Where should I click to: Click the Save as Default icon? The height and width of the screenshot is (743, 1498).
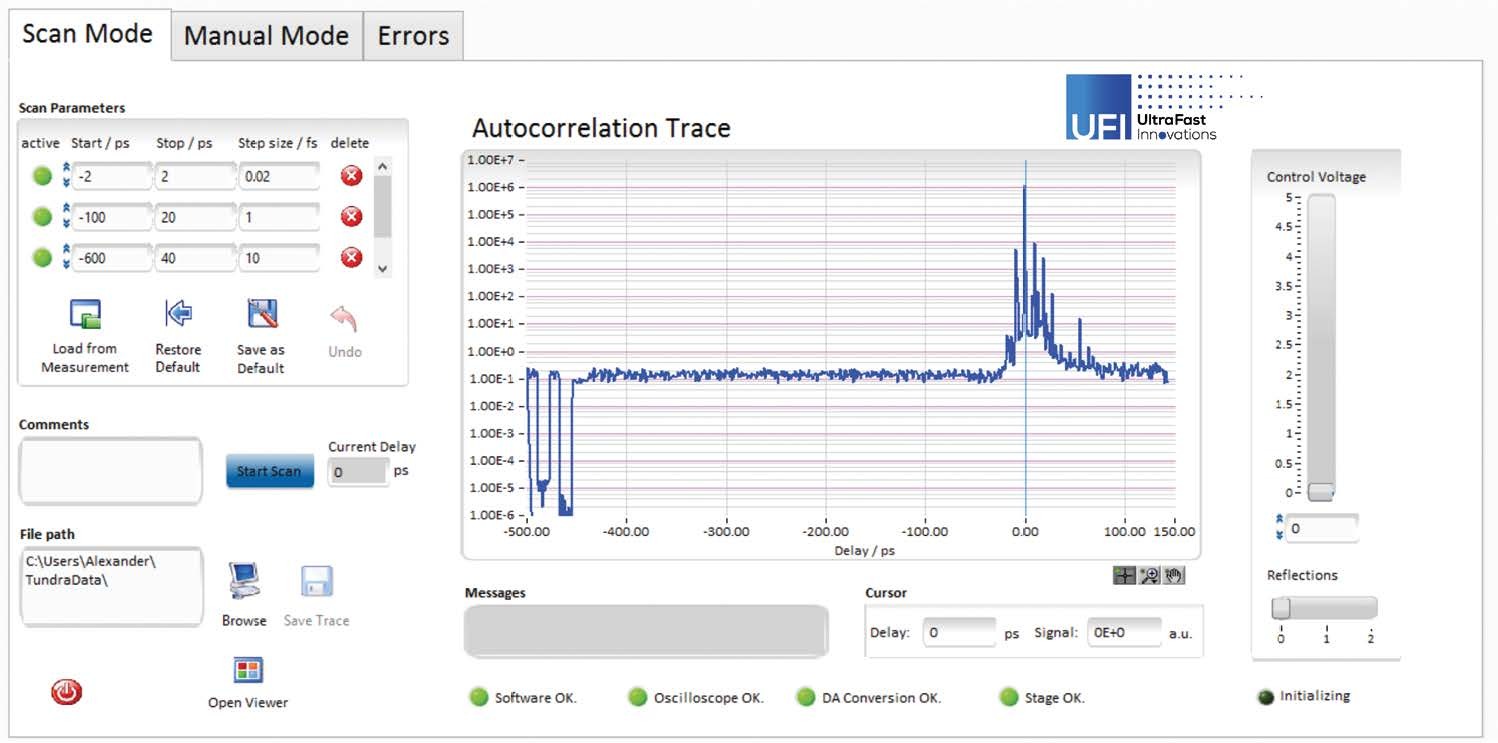pos(262,314)
